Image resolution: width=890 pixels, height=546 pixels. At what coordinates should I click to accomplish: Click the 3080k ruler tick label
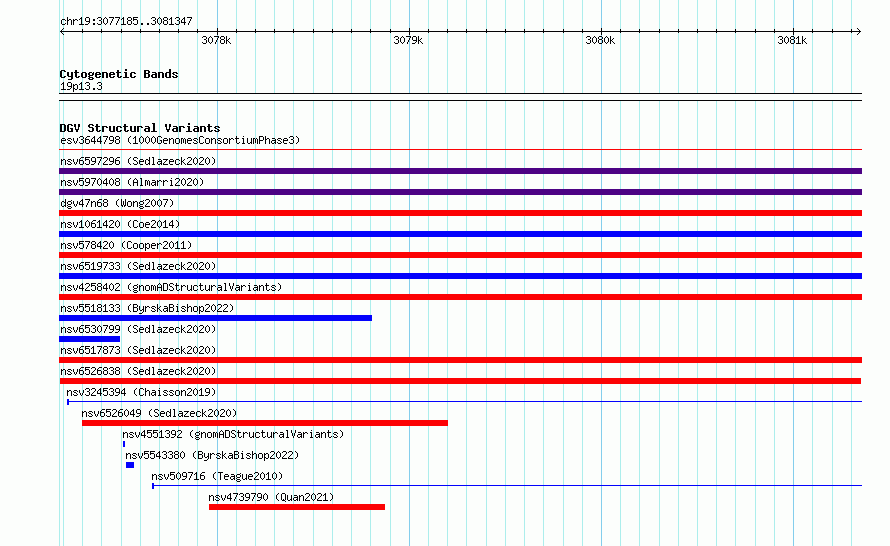pos(600,40)
